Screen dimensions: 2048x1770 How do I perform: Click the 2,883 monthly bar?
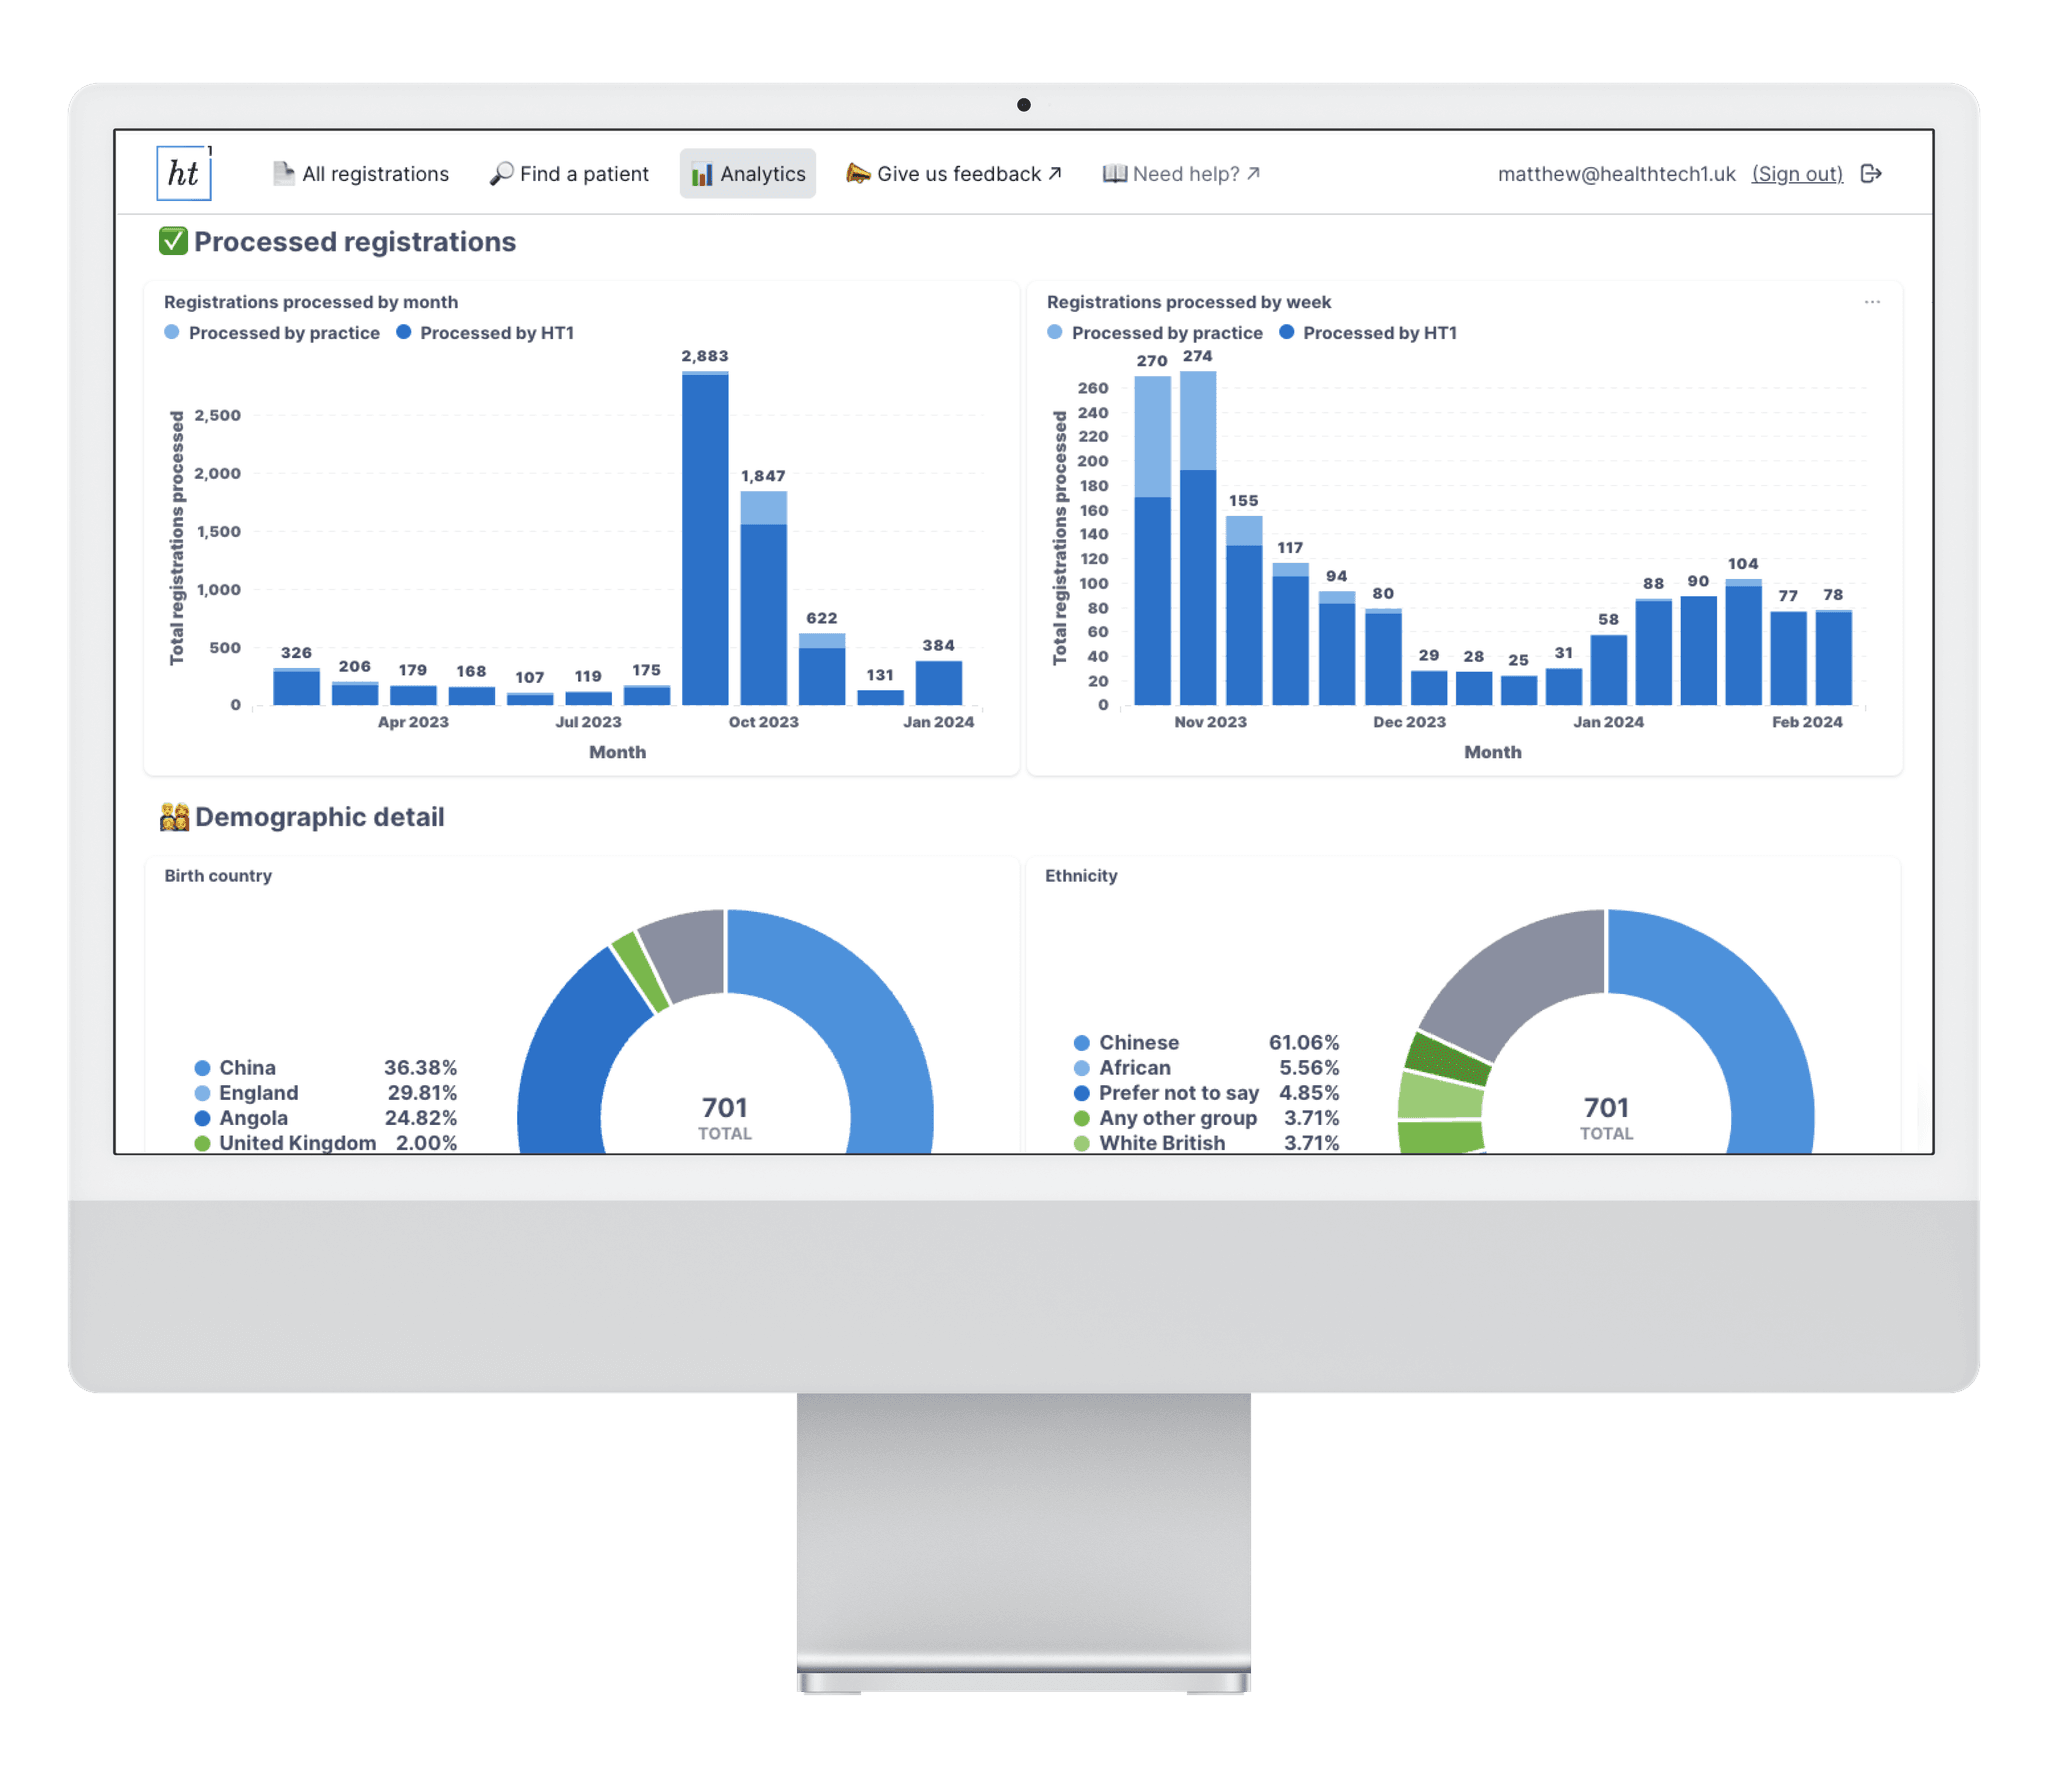[x=705, y=538]
